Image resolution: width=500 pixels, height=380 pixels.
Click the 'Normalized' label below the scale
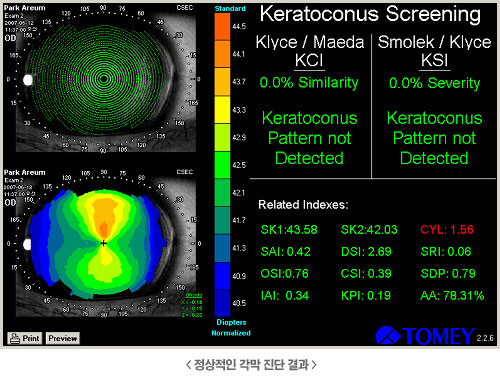pyautogui.click(x=231, y=333)
